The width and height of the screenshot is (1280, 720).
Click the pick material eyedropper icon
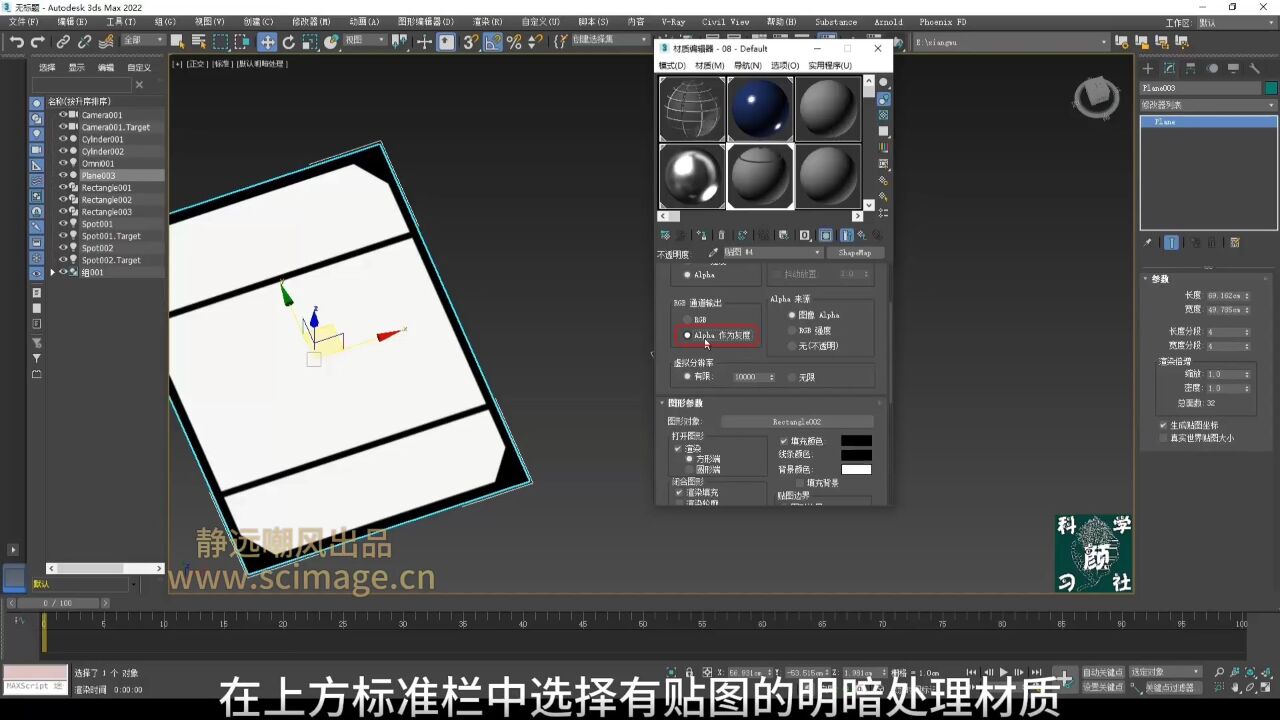point(714,253)
